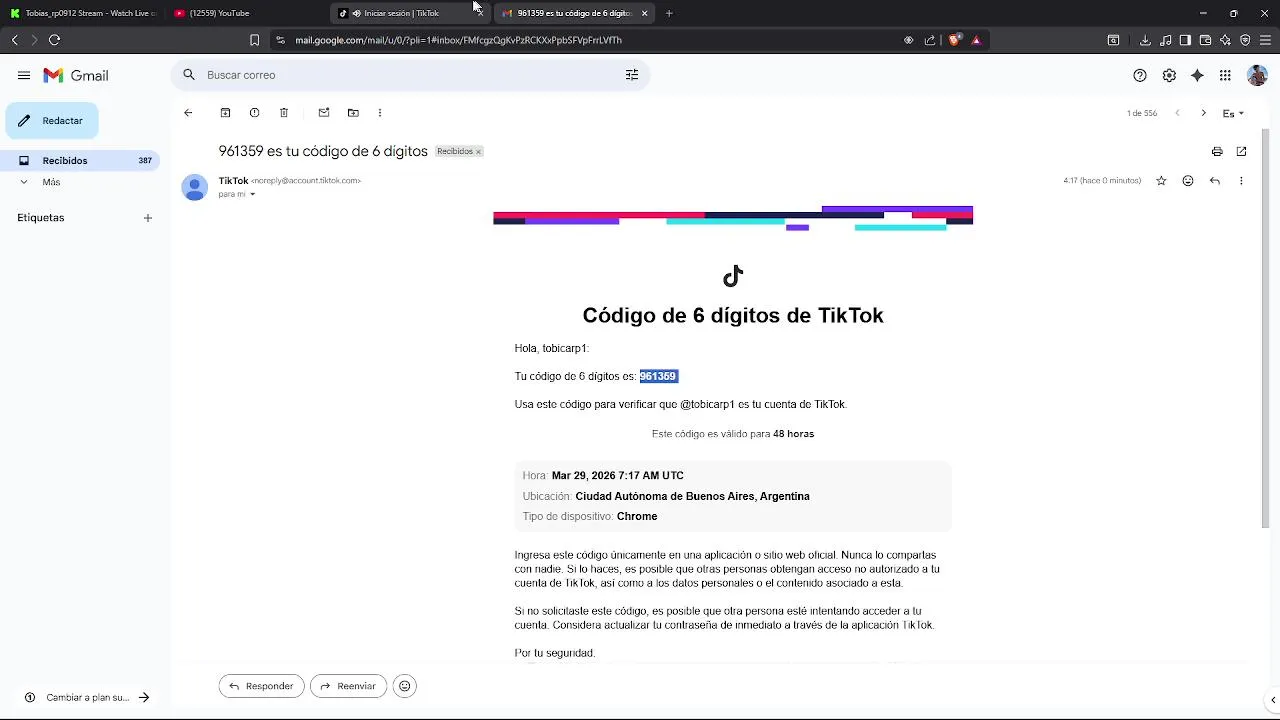1280x720 pixels.
Task: Remove the Recibidos label chip from the email
Action: 478,152
